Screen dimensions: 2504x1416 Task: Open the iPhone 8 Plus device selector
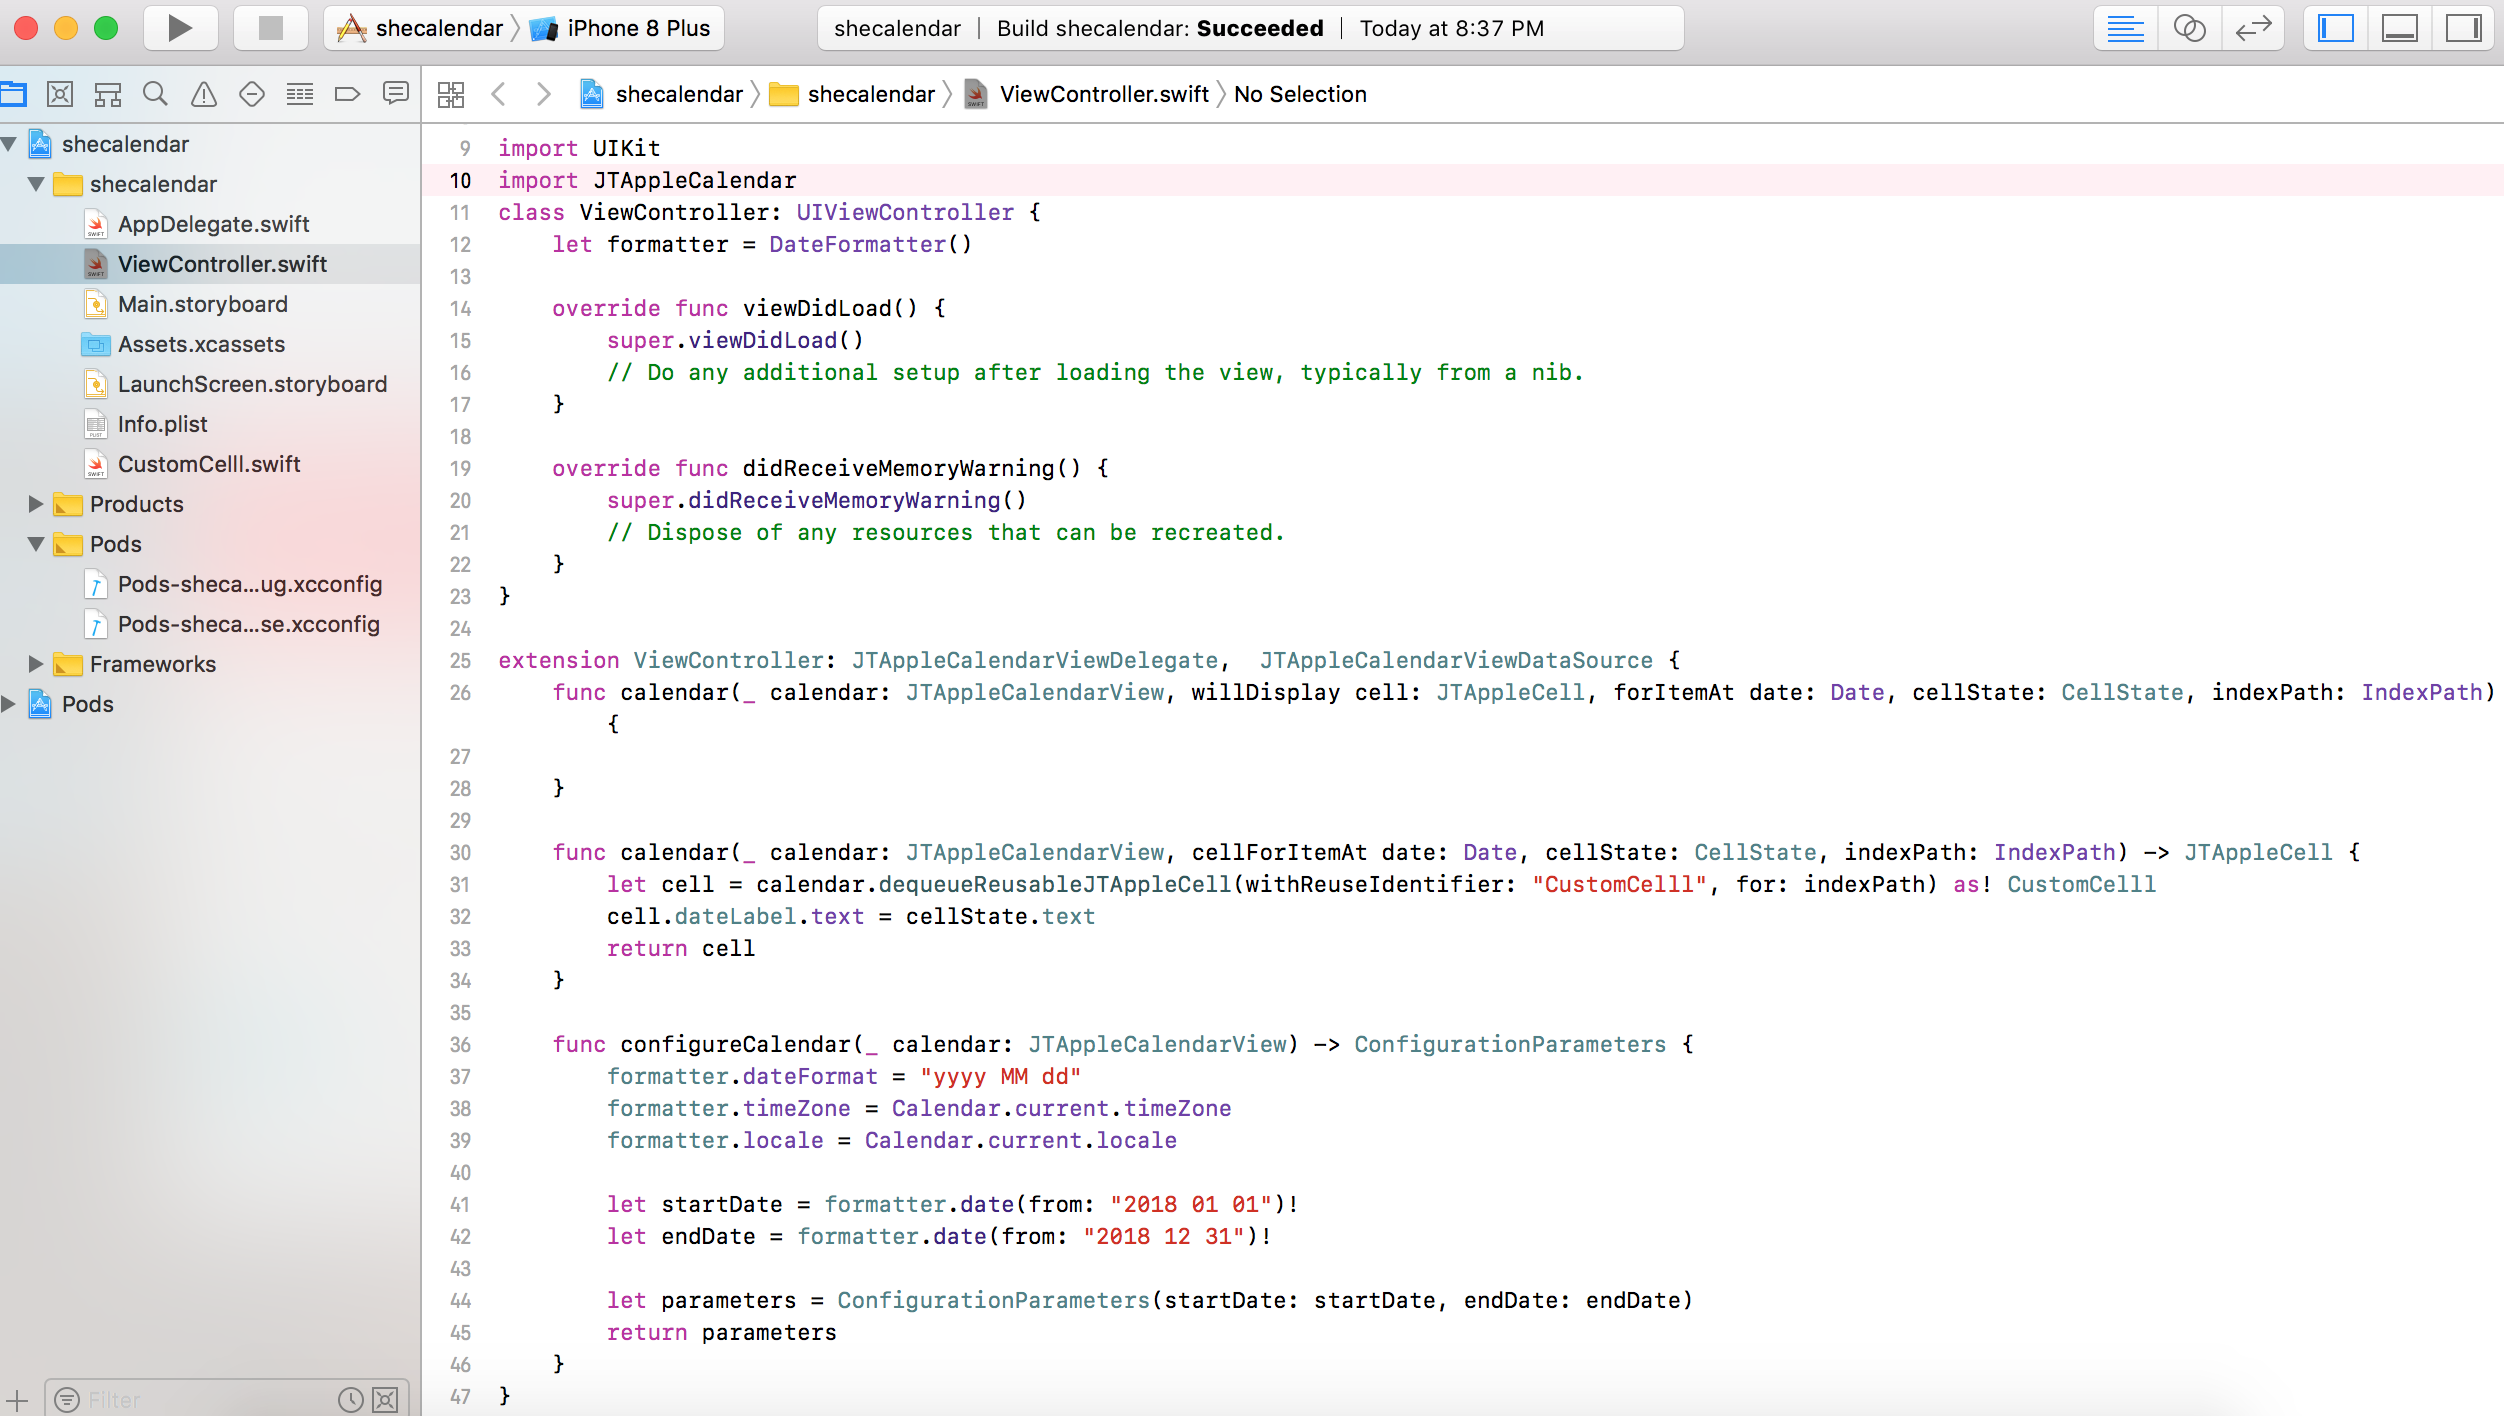coord(637,28)
